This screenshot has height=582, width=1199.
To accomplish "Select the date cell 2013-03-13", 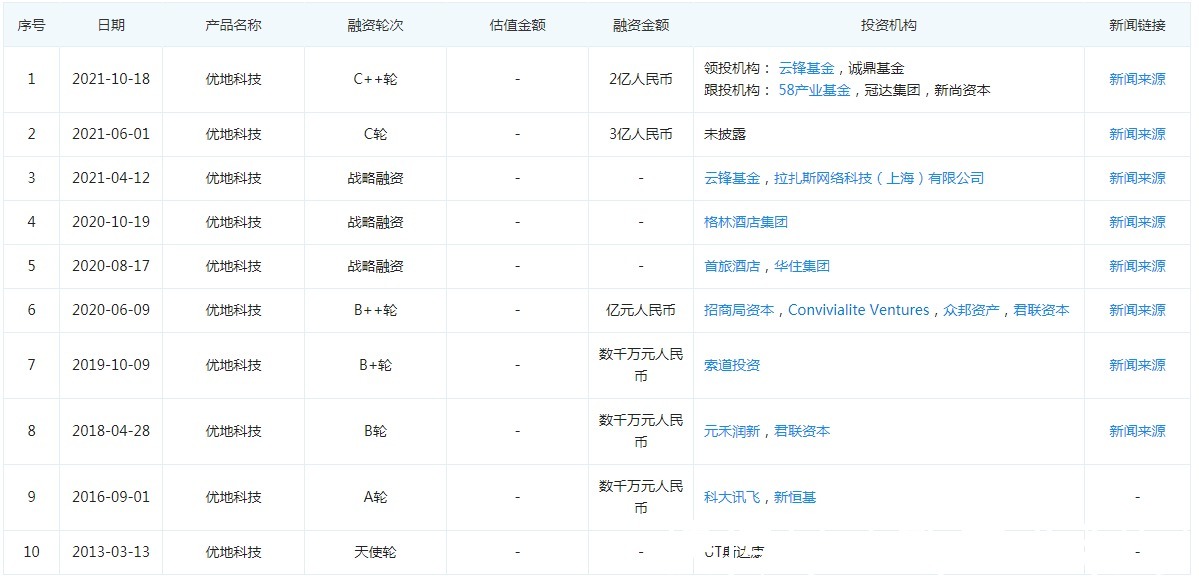I will (x=111, y=551).
